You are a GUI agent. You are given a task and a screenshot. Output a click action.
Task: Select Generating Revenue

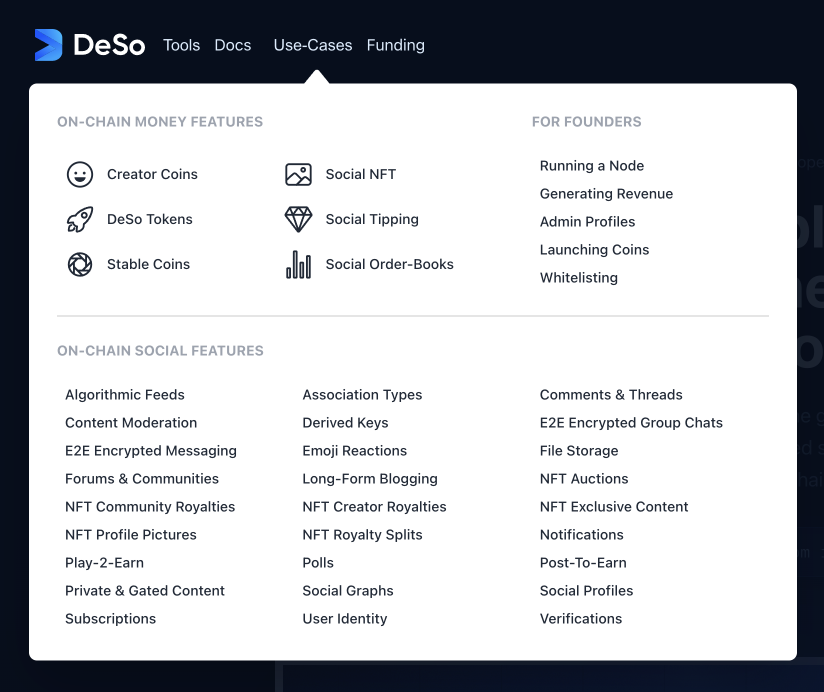point(606,194)
